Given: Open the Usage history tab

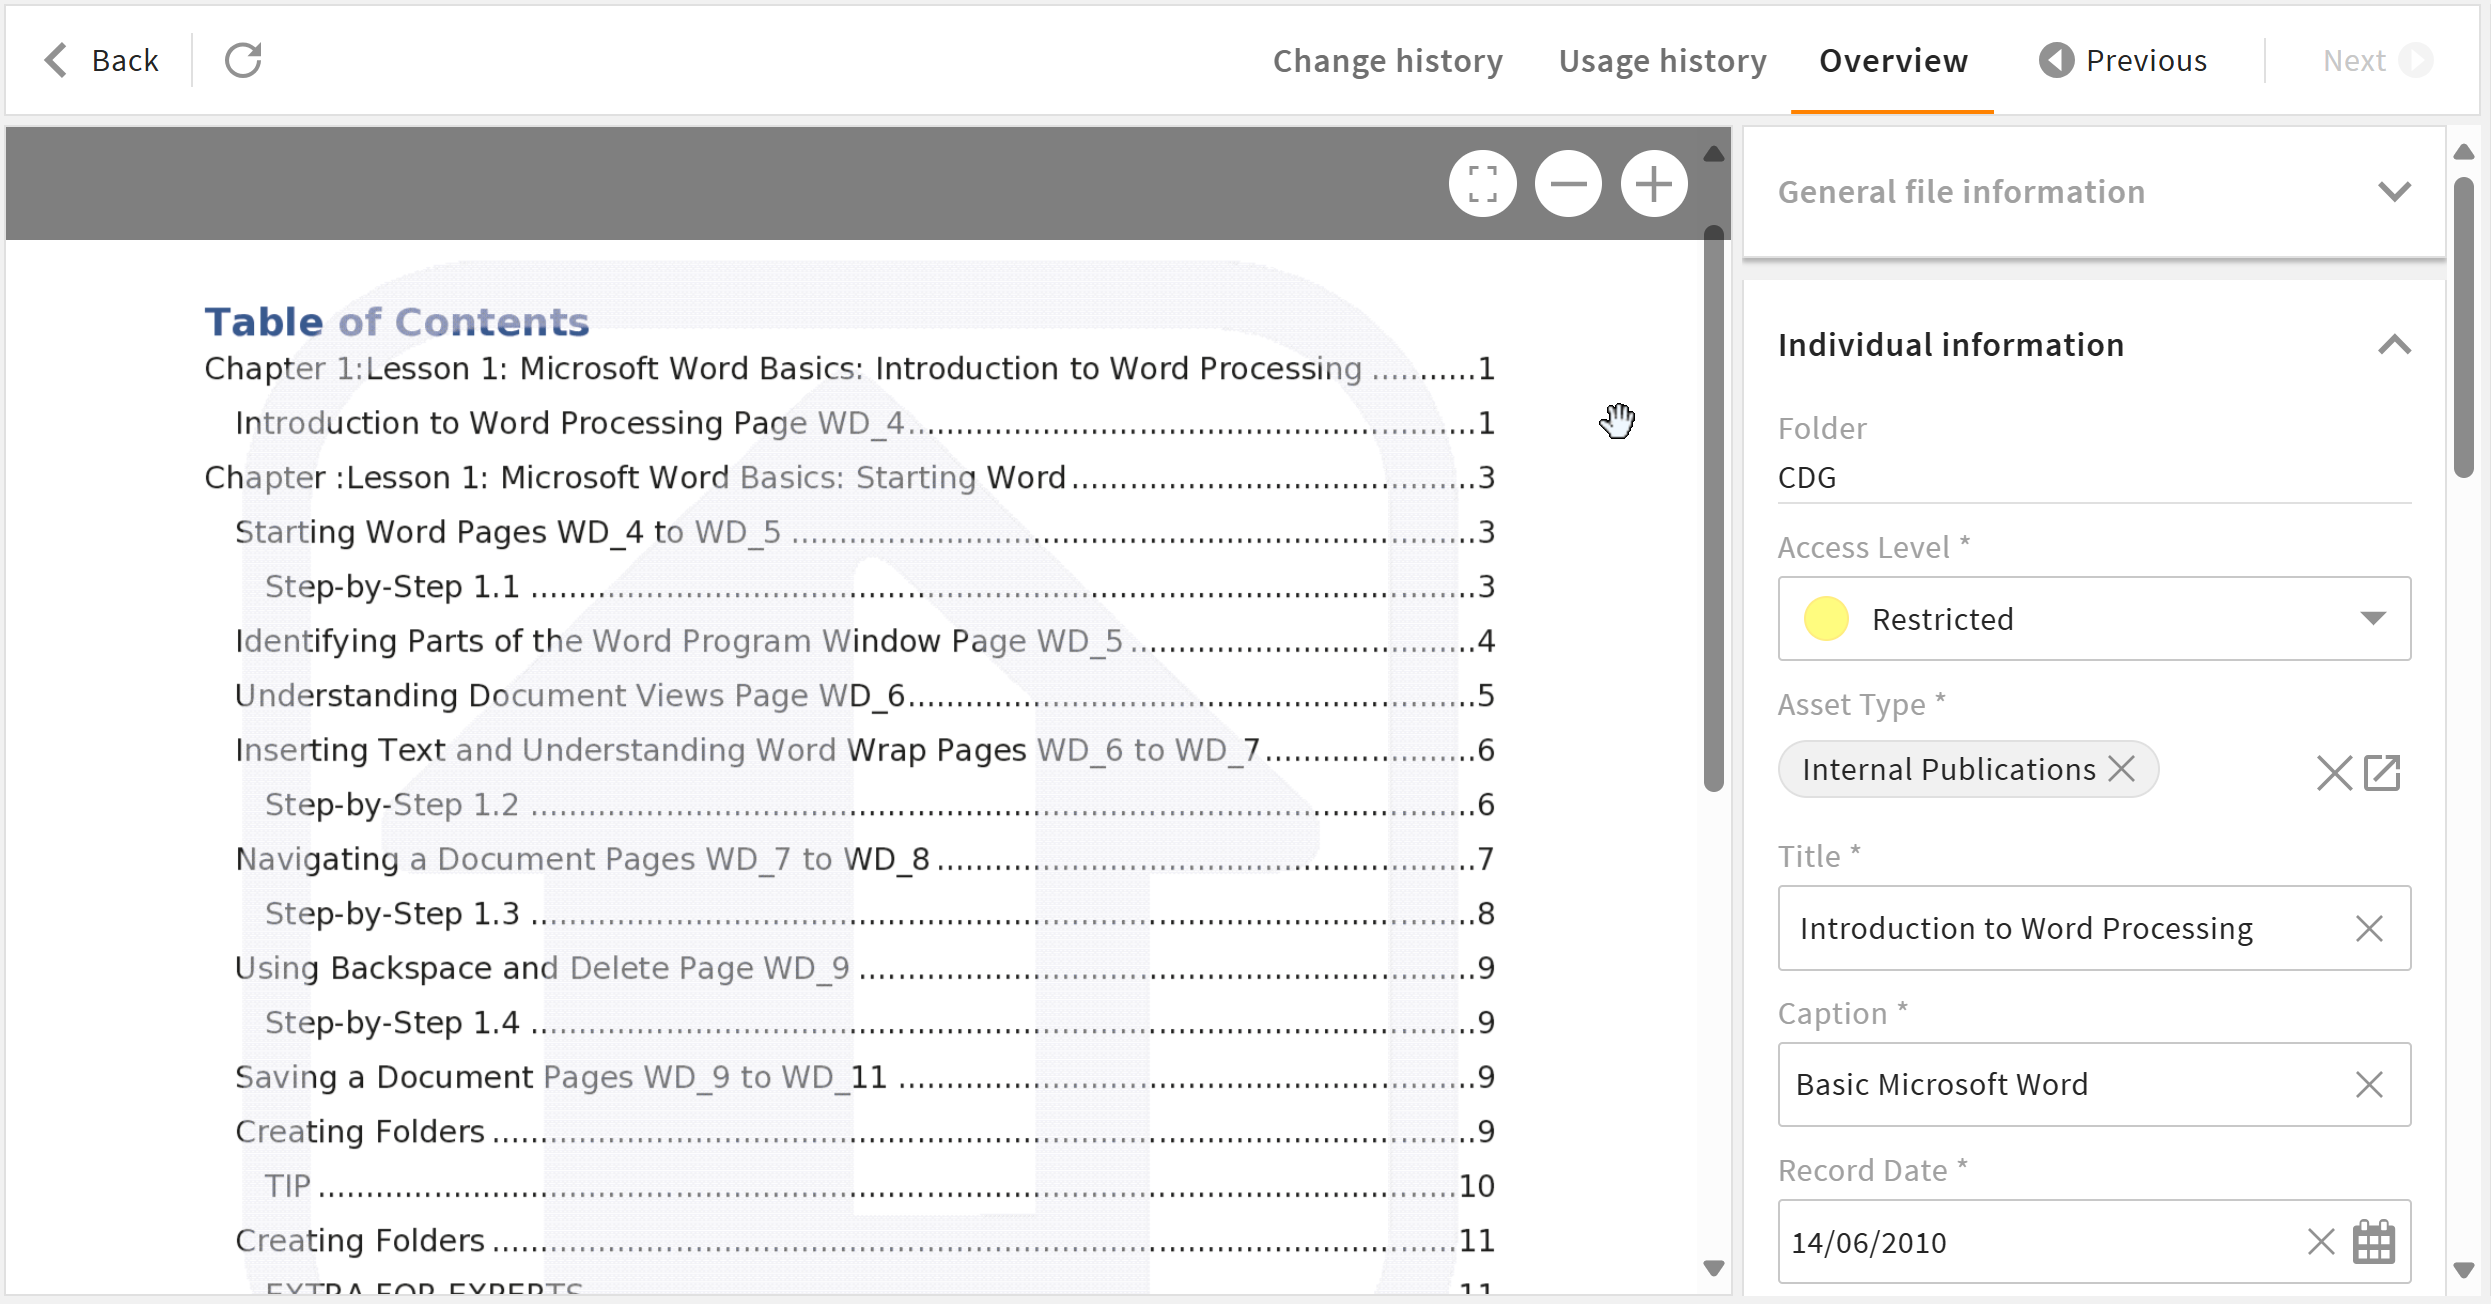Looking at the screenshot, I should pyautogui.click(x=1662, y=60).
